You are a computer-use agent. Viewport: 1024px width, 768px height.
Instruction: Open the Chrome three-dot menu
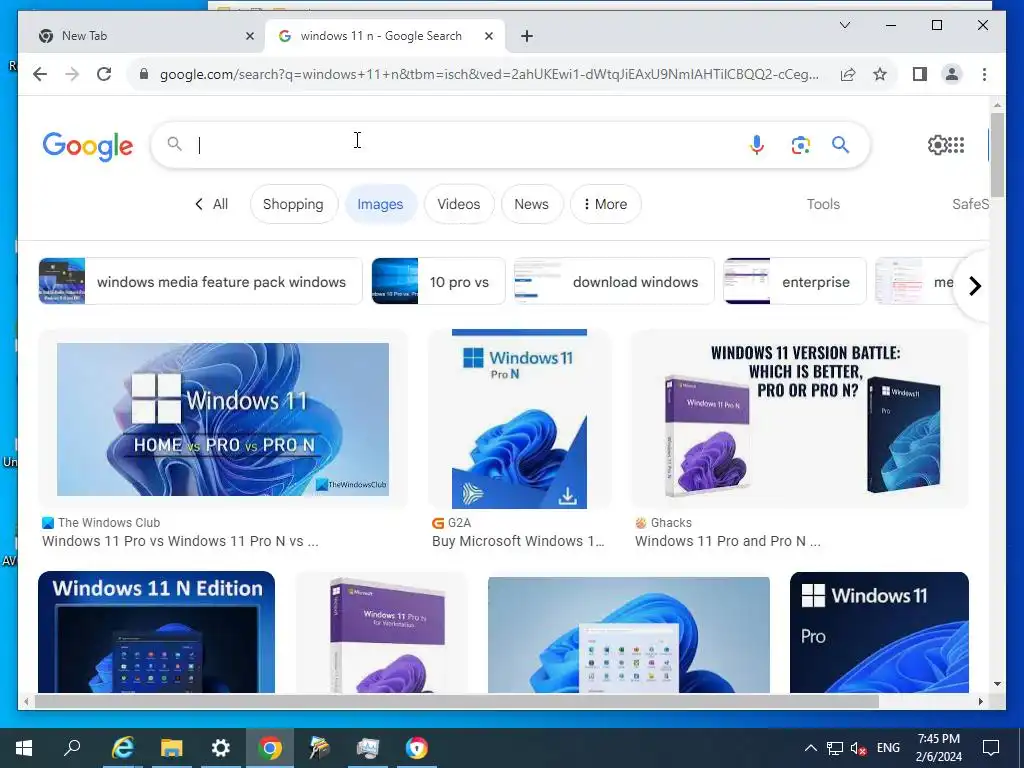coord(984,74)
